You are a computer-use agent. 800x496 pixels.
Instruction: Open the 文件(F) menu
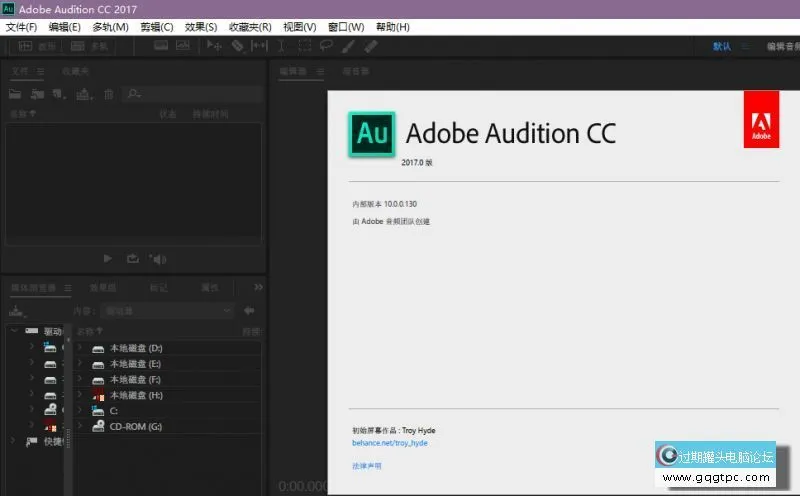(x=21, y=27)
